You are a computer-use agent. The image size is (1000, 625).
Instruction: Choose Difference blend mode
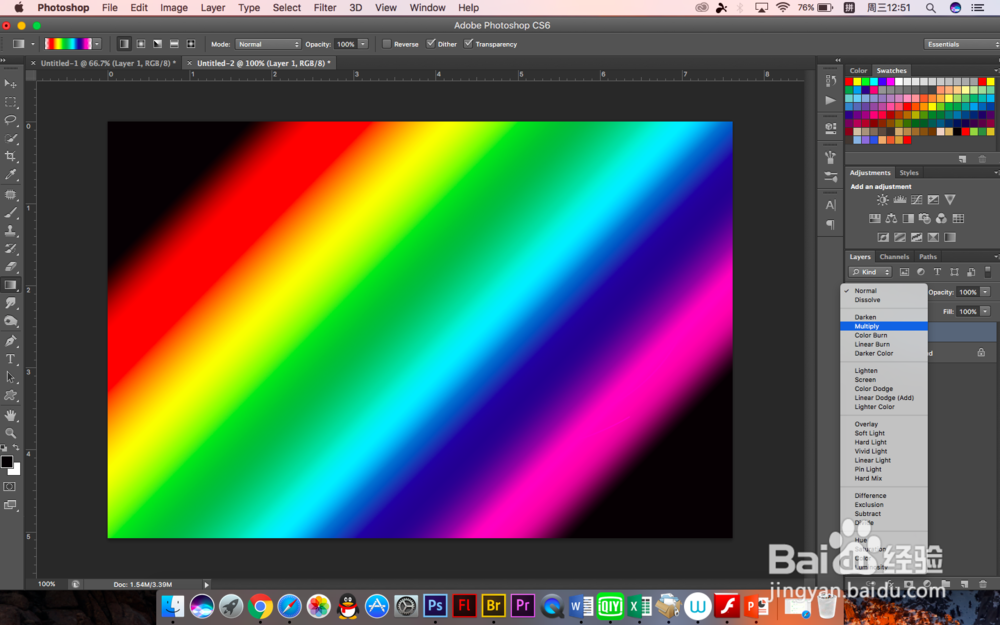click(884, 496)
